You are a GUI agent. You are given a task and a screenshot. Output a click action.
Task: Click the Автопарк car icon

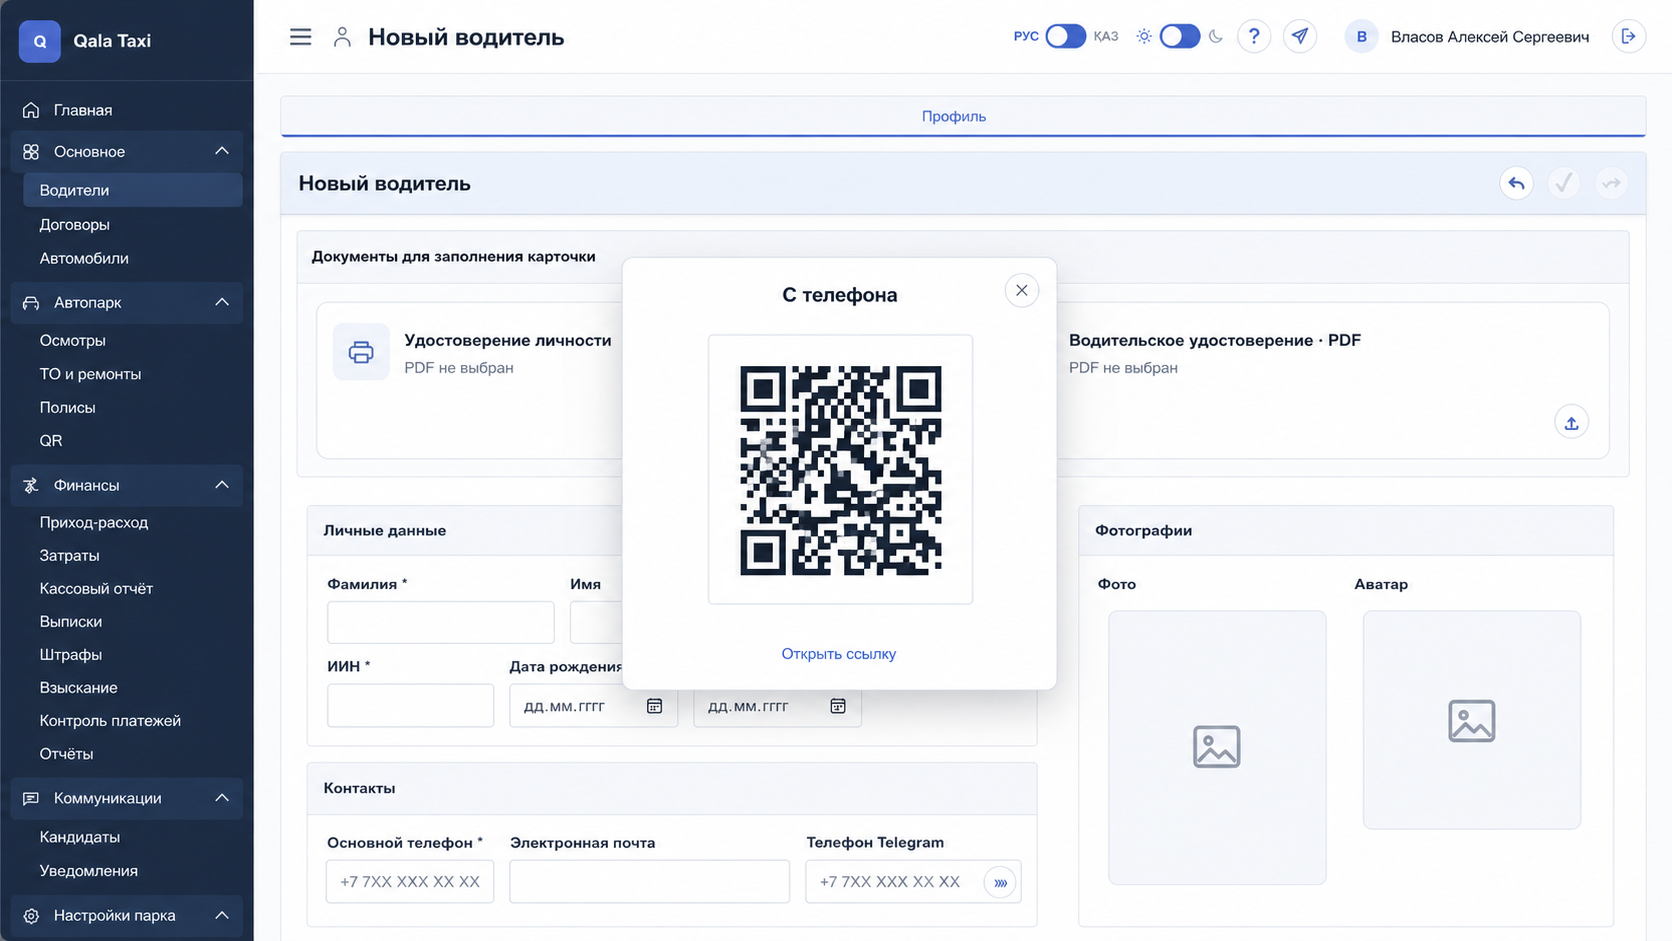(x=31, y=303)
